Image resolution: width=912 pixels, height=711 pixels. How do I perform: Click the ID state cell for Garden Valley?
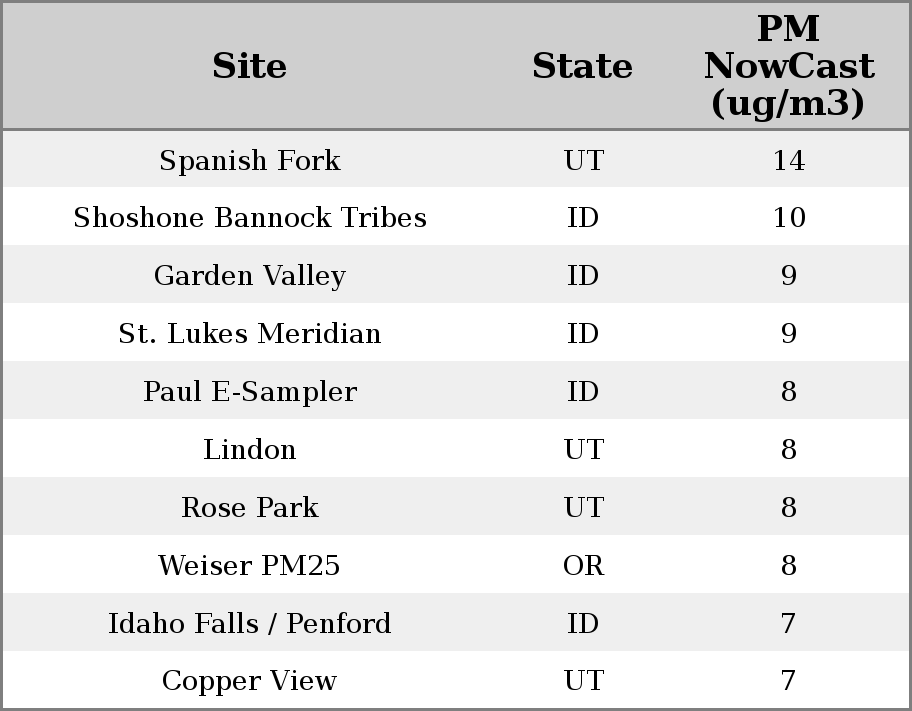[583, 276]
